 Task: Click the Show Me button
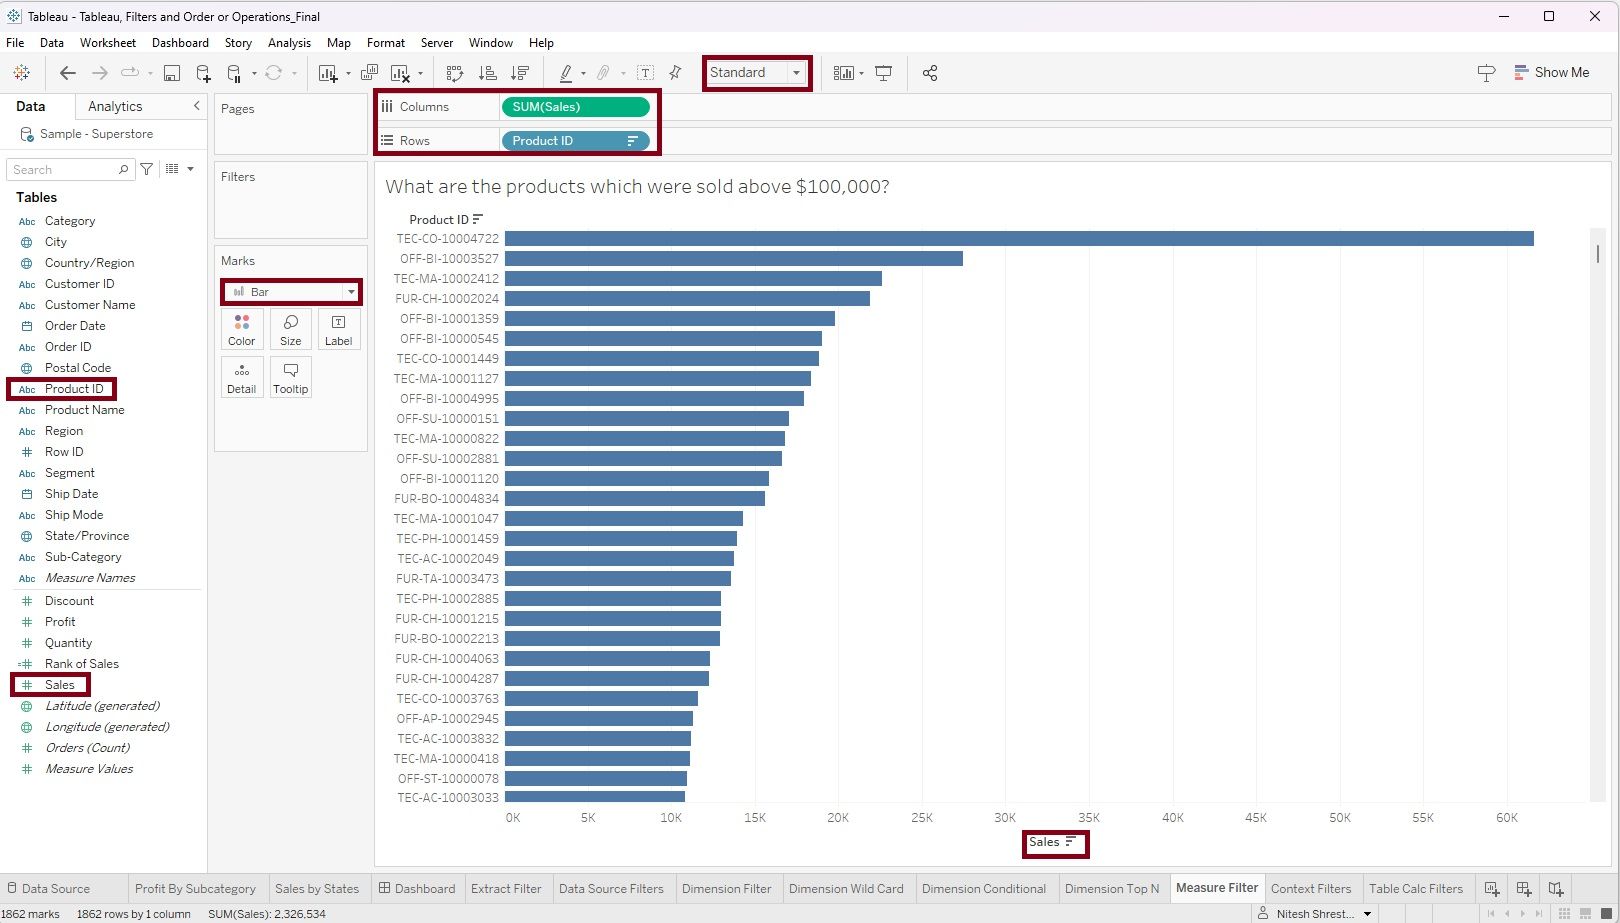tap(1553, 72)
